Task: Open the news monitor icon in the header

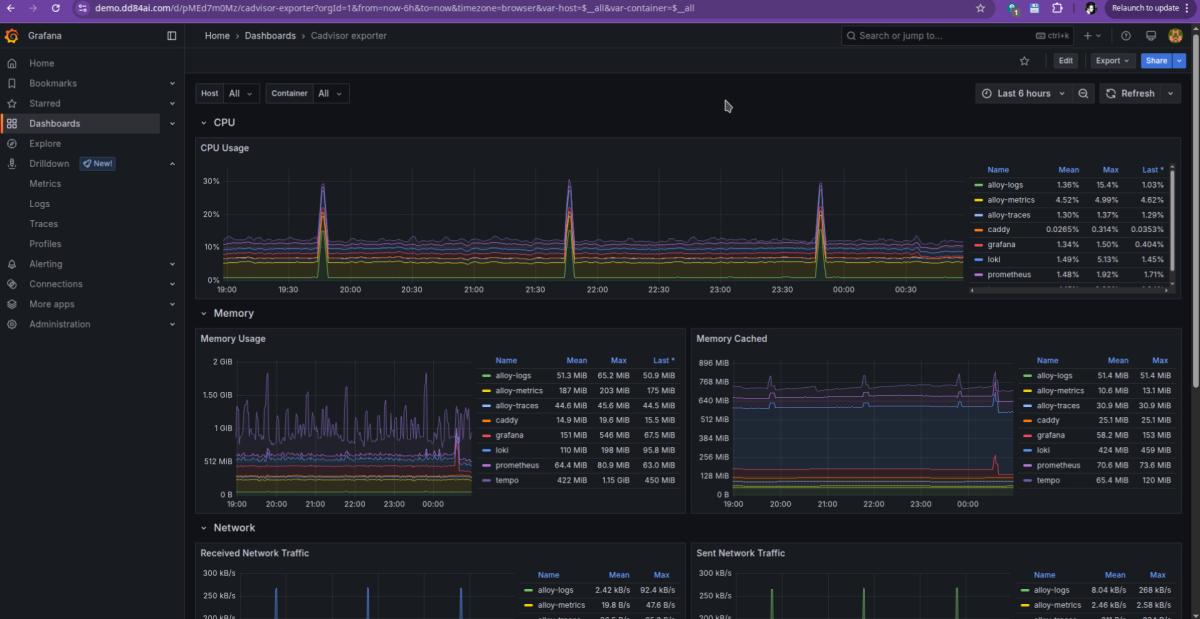Action: click(1150, 36)
